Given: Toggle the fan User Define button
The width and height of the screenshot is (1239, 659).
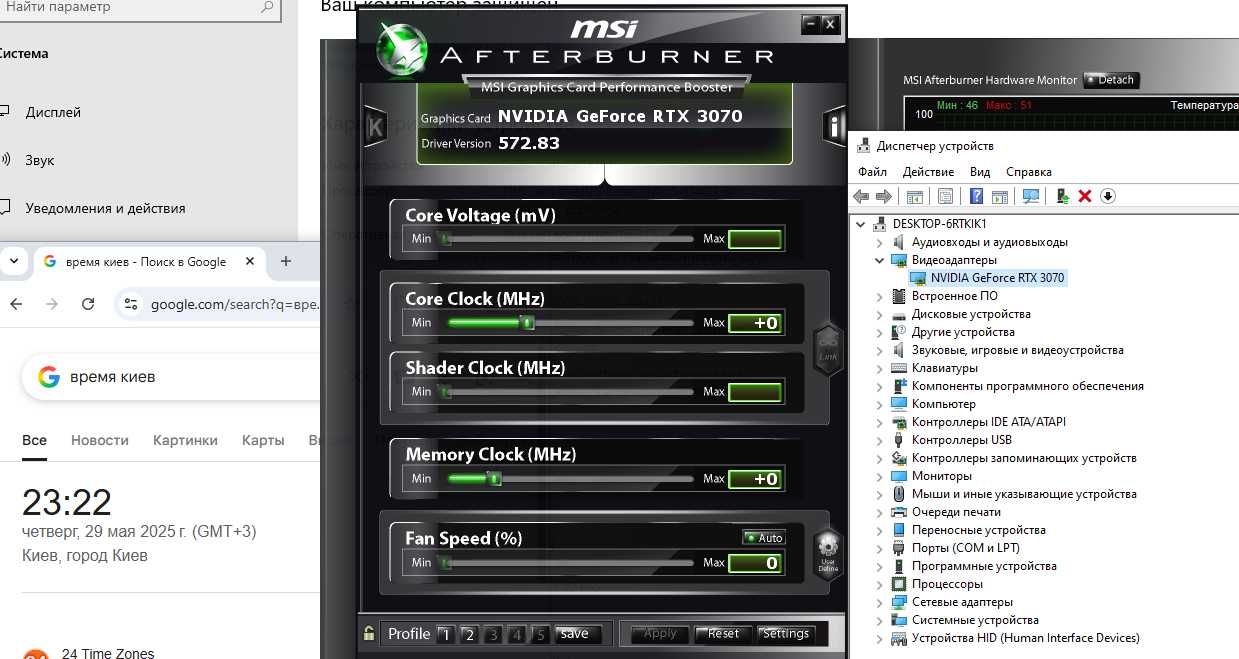Looking at the screenshot, I should (x=828, y=555).
